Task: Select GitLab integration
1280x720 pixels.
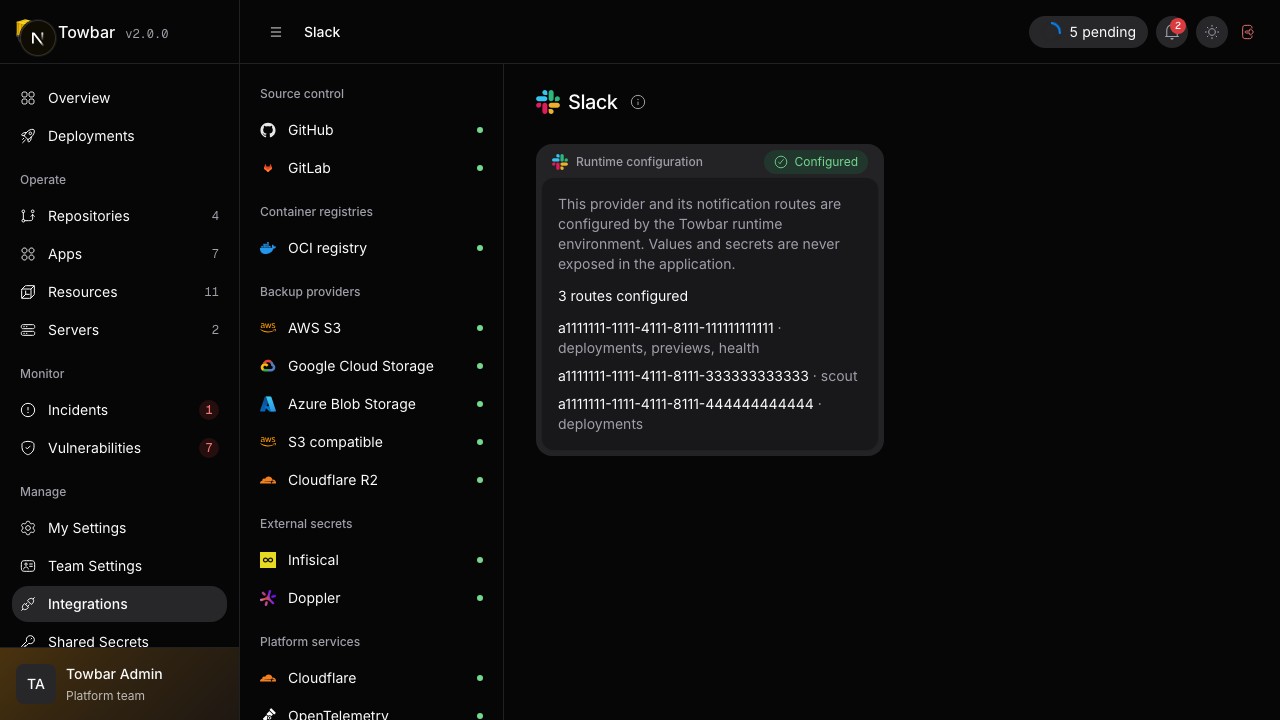Action: tap(371, 168)
